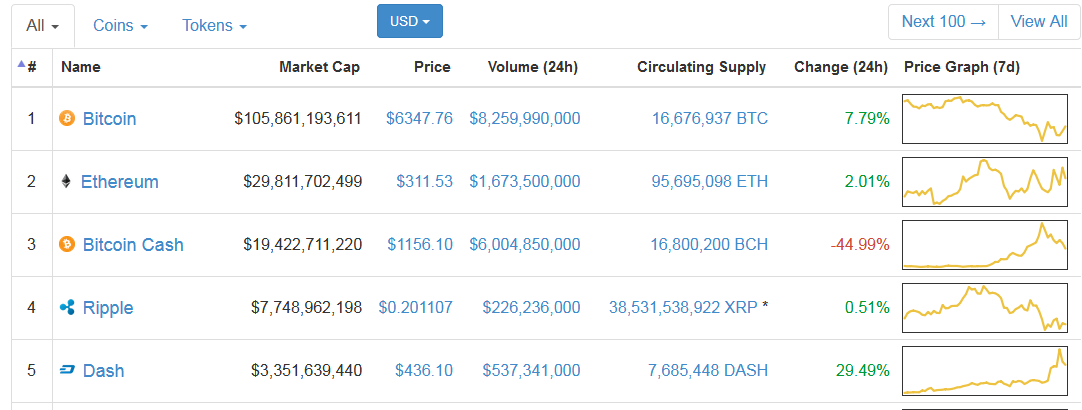Click Bitcoin Cash price $1156.10
The width and height of the screenshot is (1082, 410).
420,244
